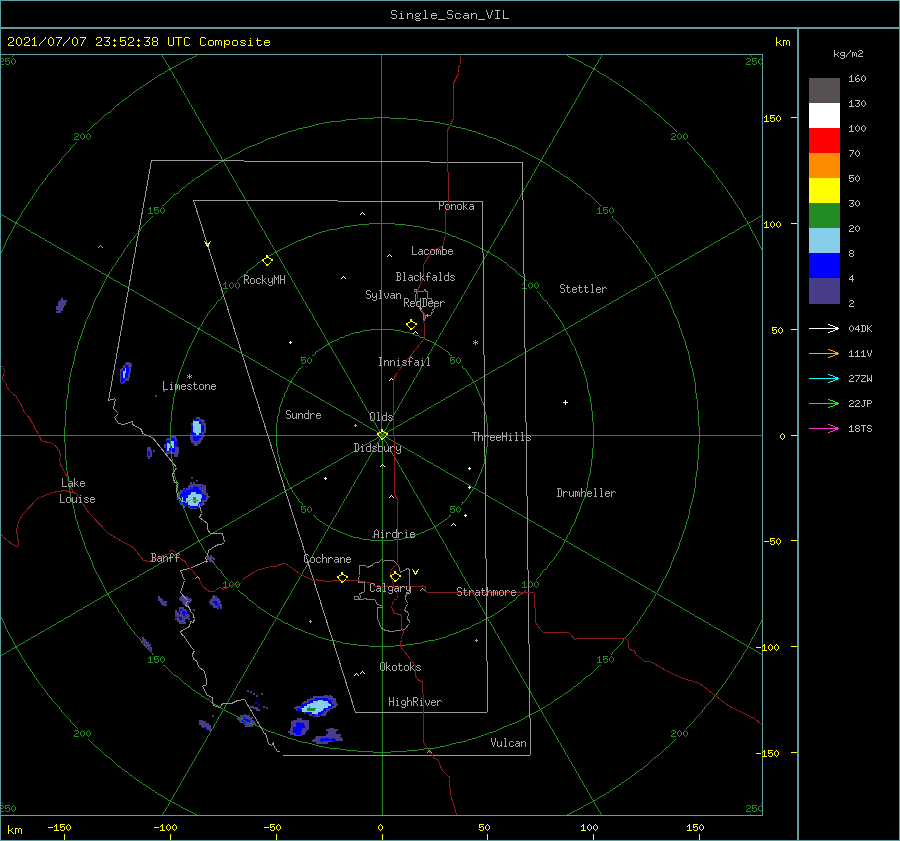Click the Stettler town label

(583, 289)
